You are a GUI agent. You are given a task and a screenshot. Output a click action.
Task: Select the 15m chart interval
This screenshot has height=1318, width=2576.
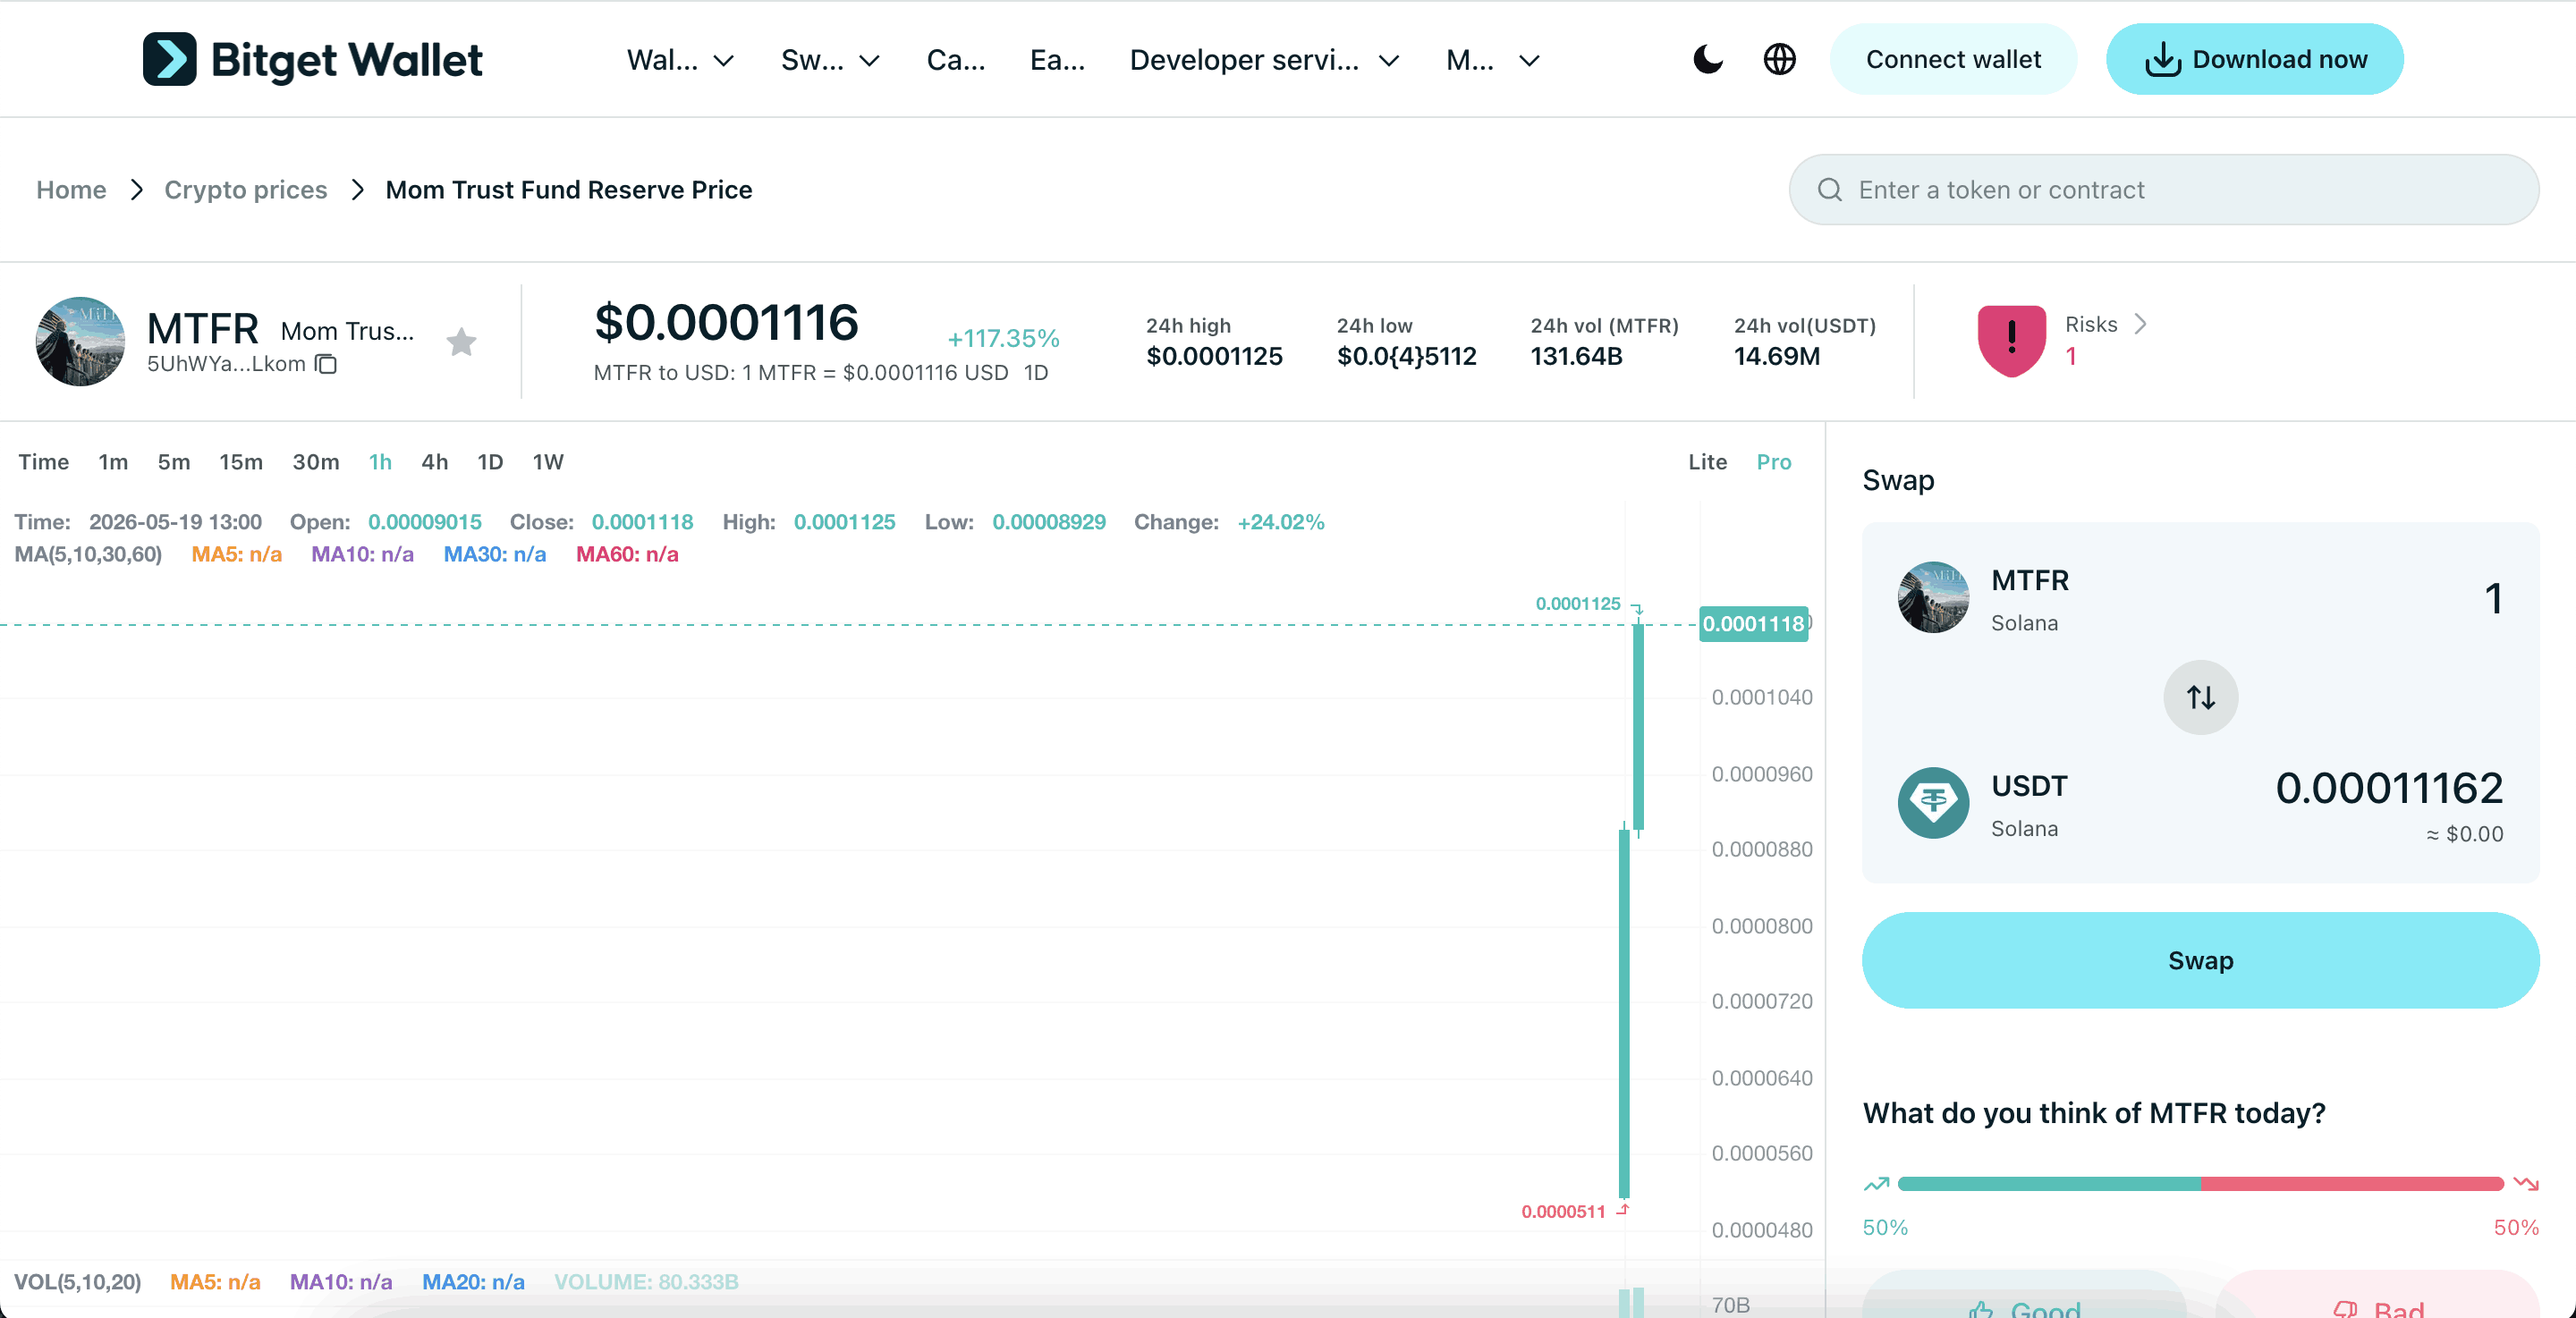[x=241, y=462]
